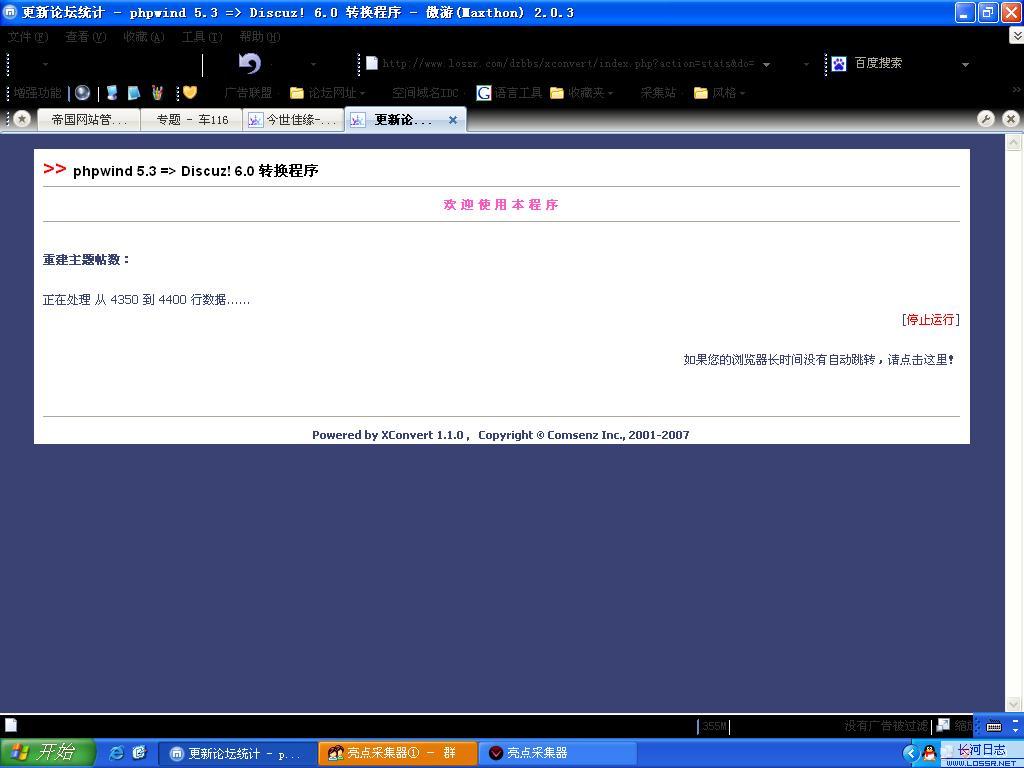Click the 空间域名IDC bookmark
Screen dimensions: 1024x768
tap(425, 93)
